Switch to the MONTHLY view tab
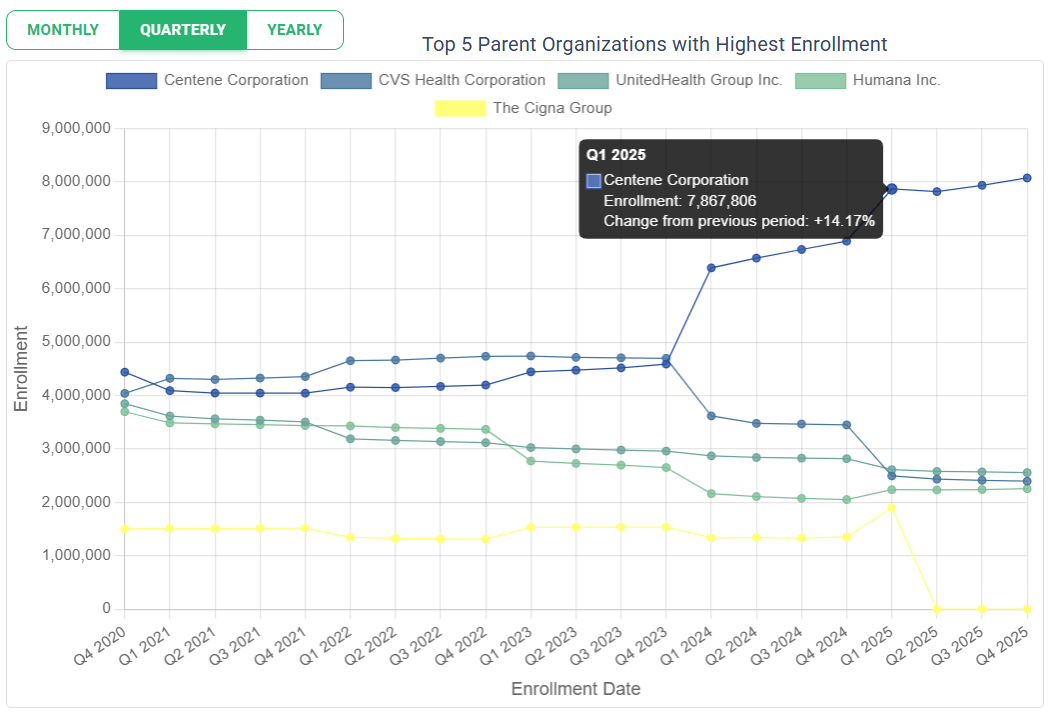The image size is (1054, 713). 63,30
